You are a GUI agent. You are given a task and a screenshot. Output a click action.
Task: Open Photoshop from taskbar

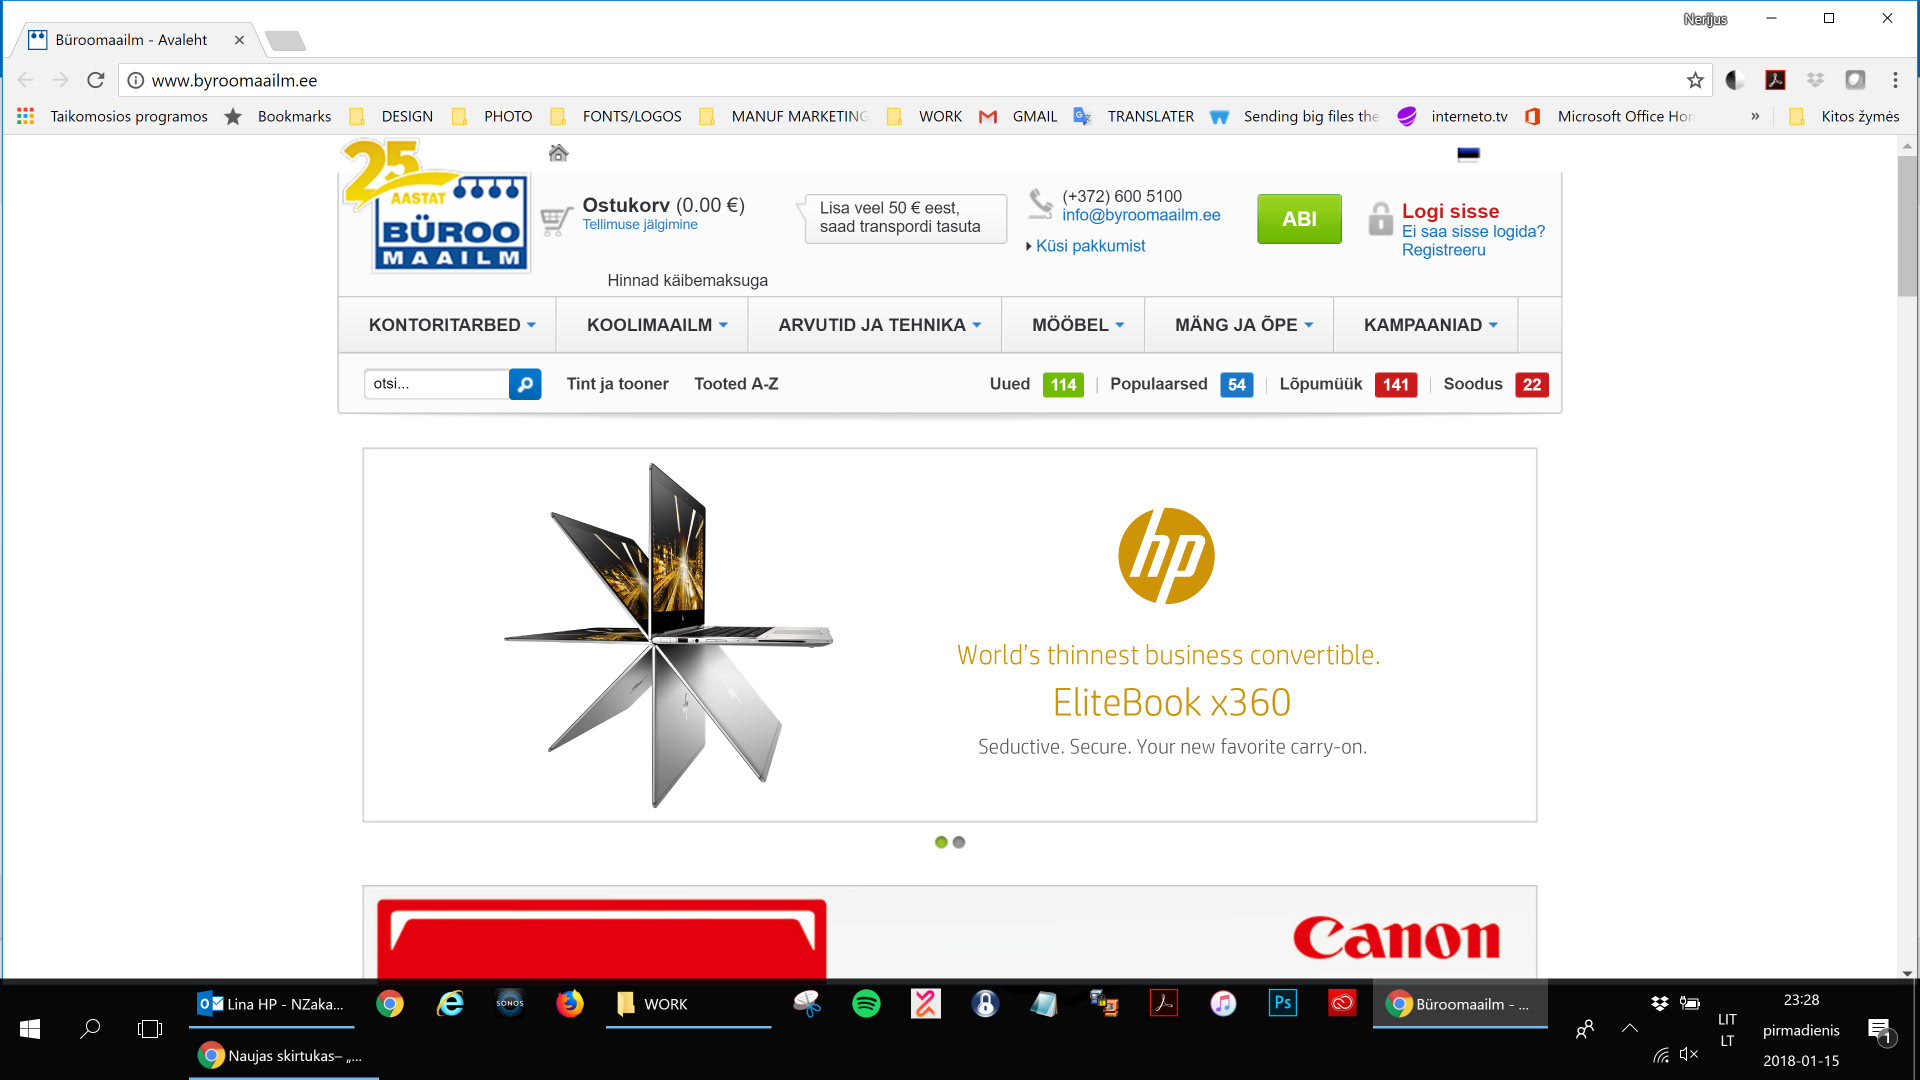(x=1283, y=1003)
